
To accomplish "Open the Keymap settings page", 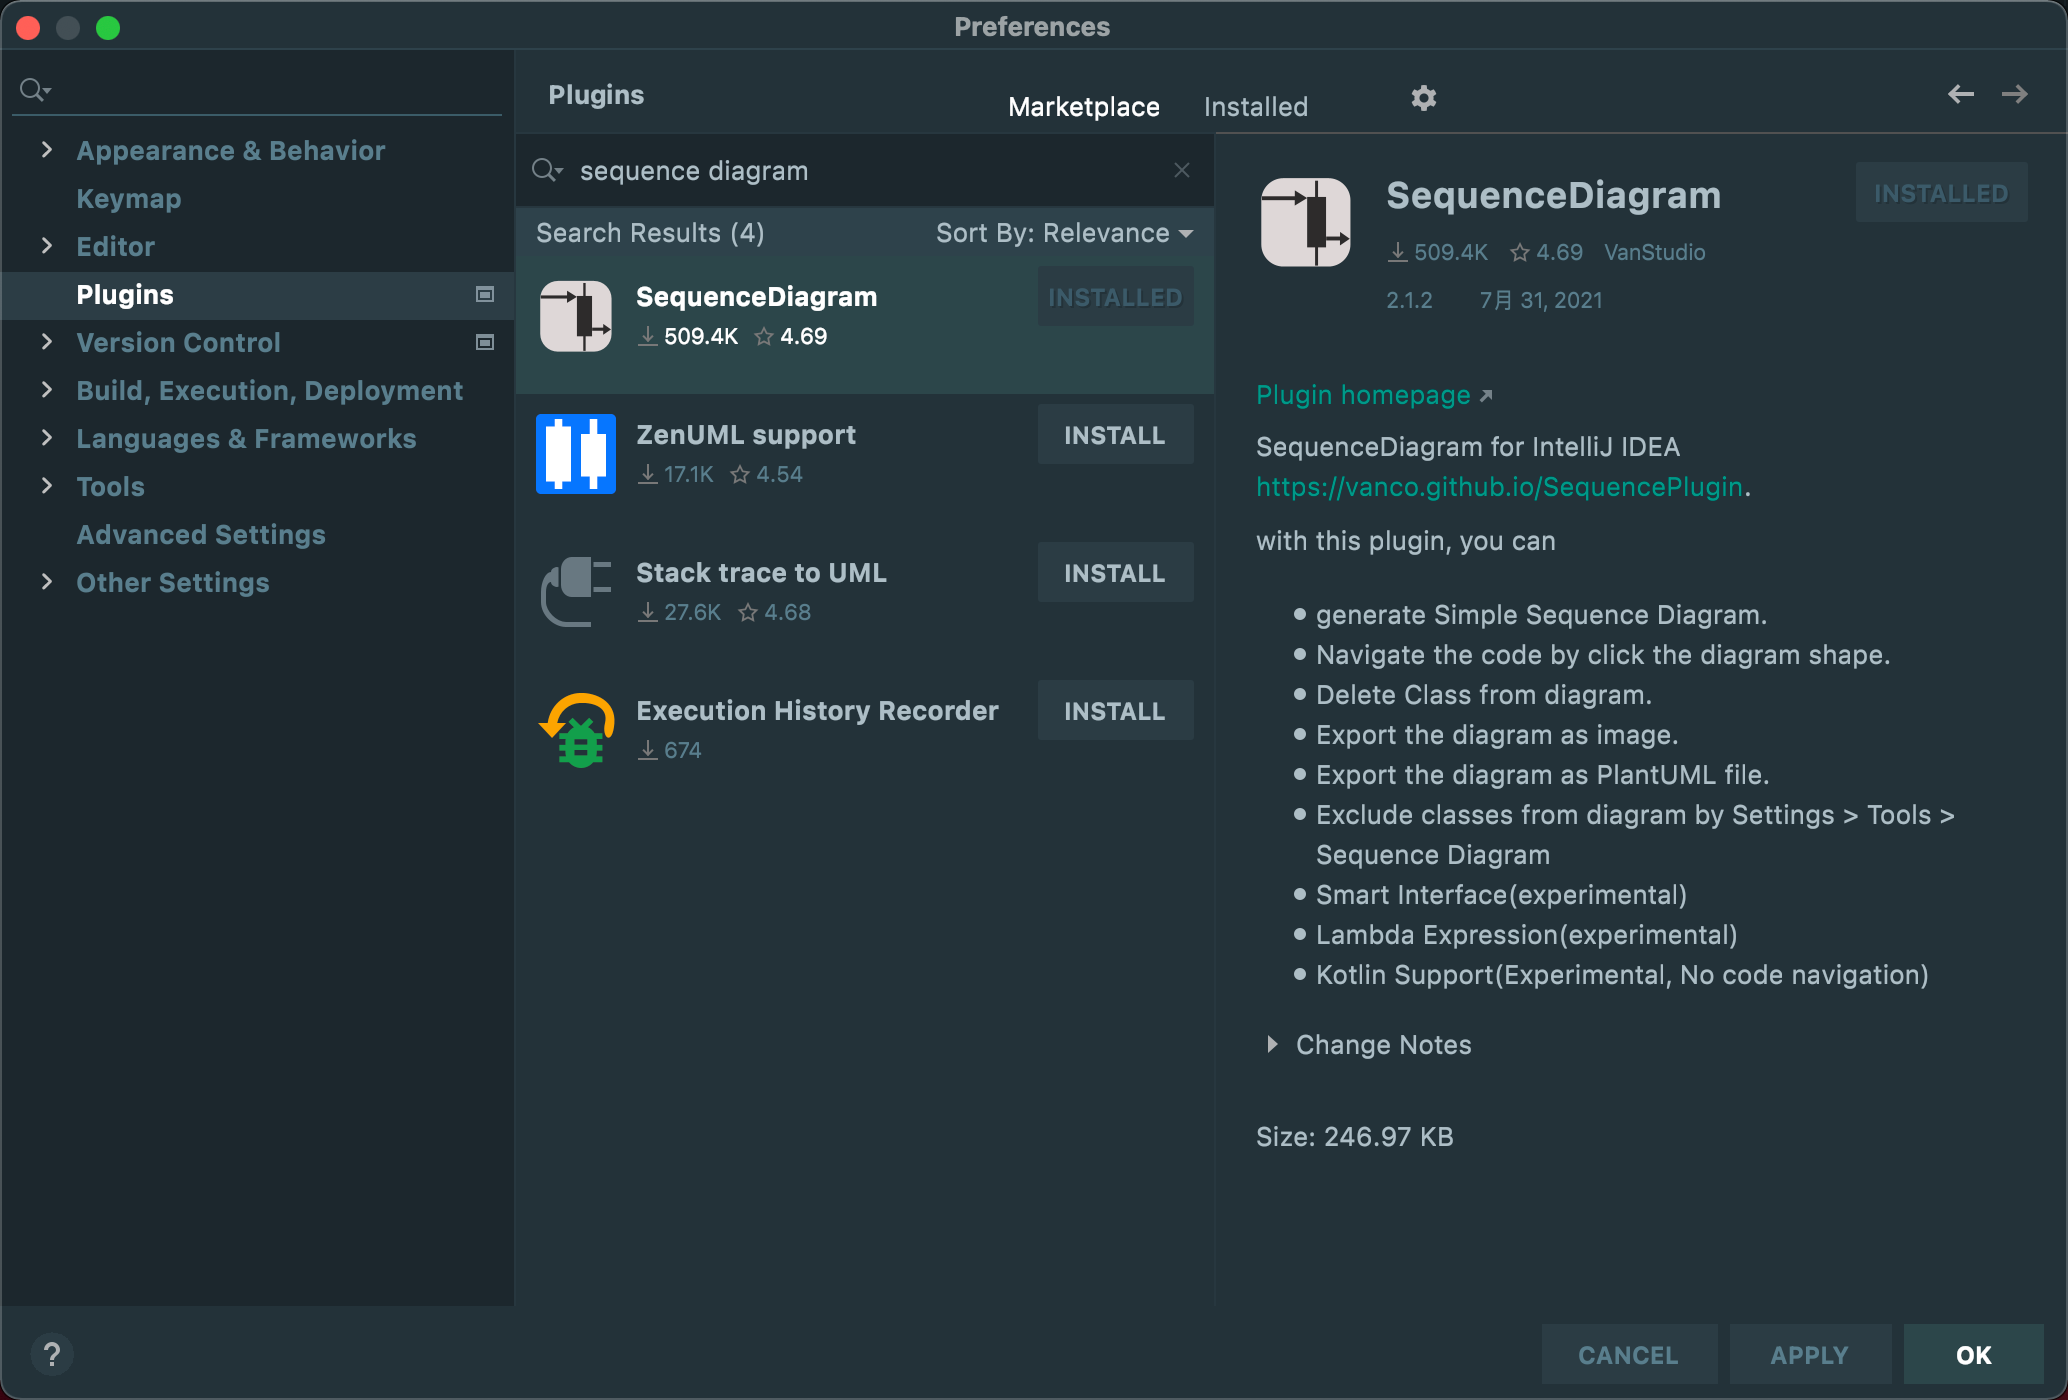I will (x=129, y=198).
